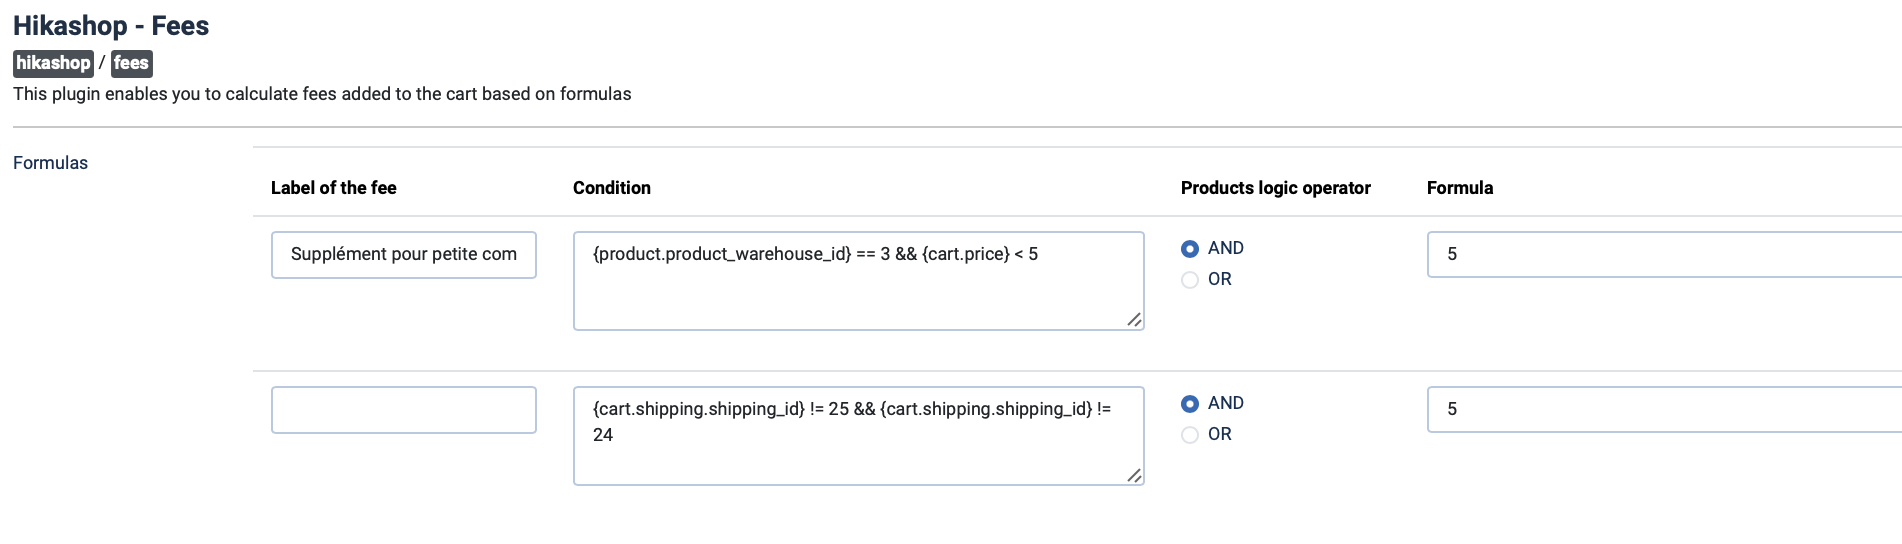This screenshot has height=544, width=1902.
Task: Grab the resize handle of the first condition textarea
Action: (1134, 320)
